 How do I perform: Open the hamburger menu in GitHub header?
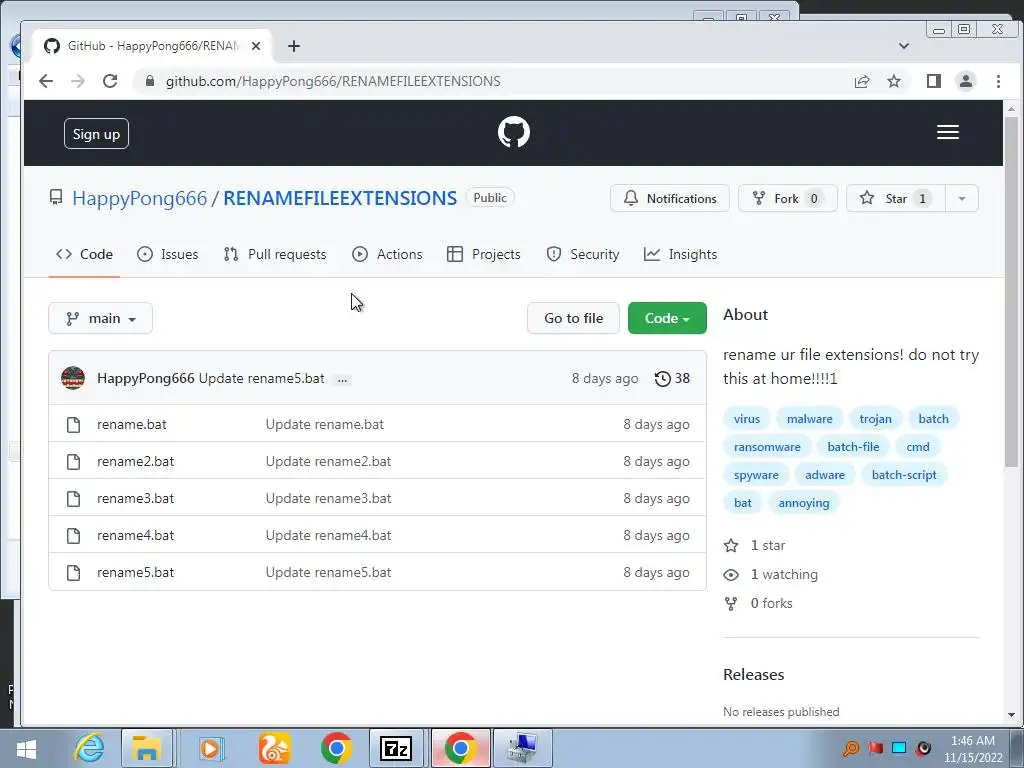pyautogui.click(x=948, y=133)
